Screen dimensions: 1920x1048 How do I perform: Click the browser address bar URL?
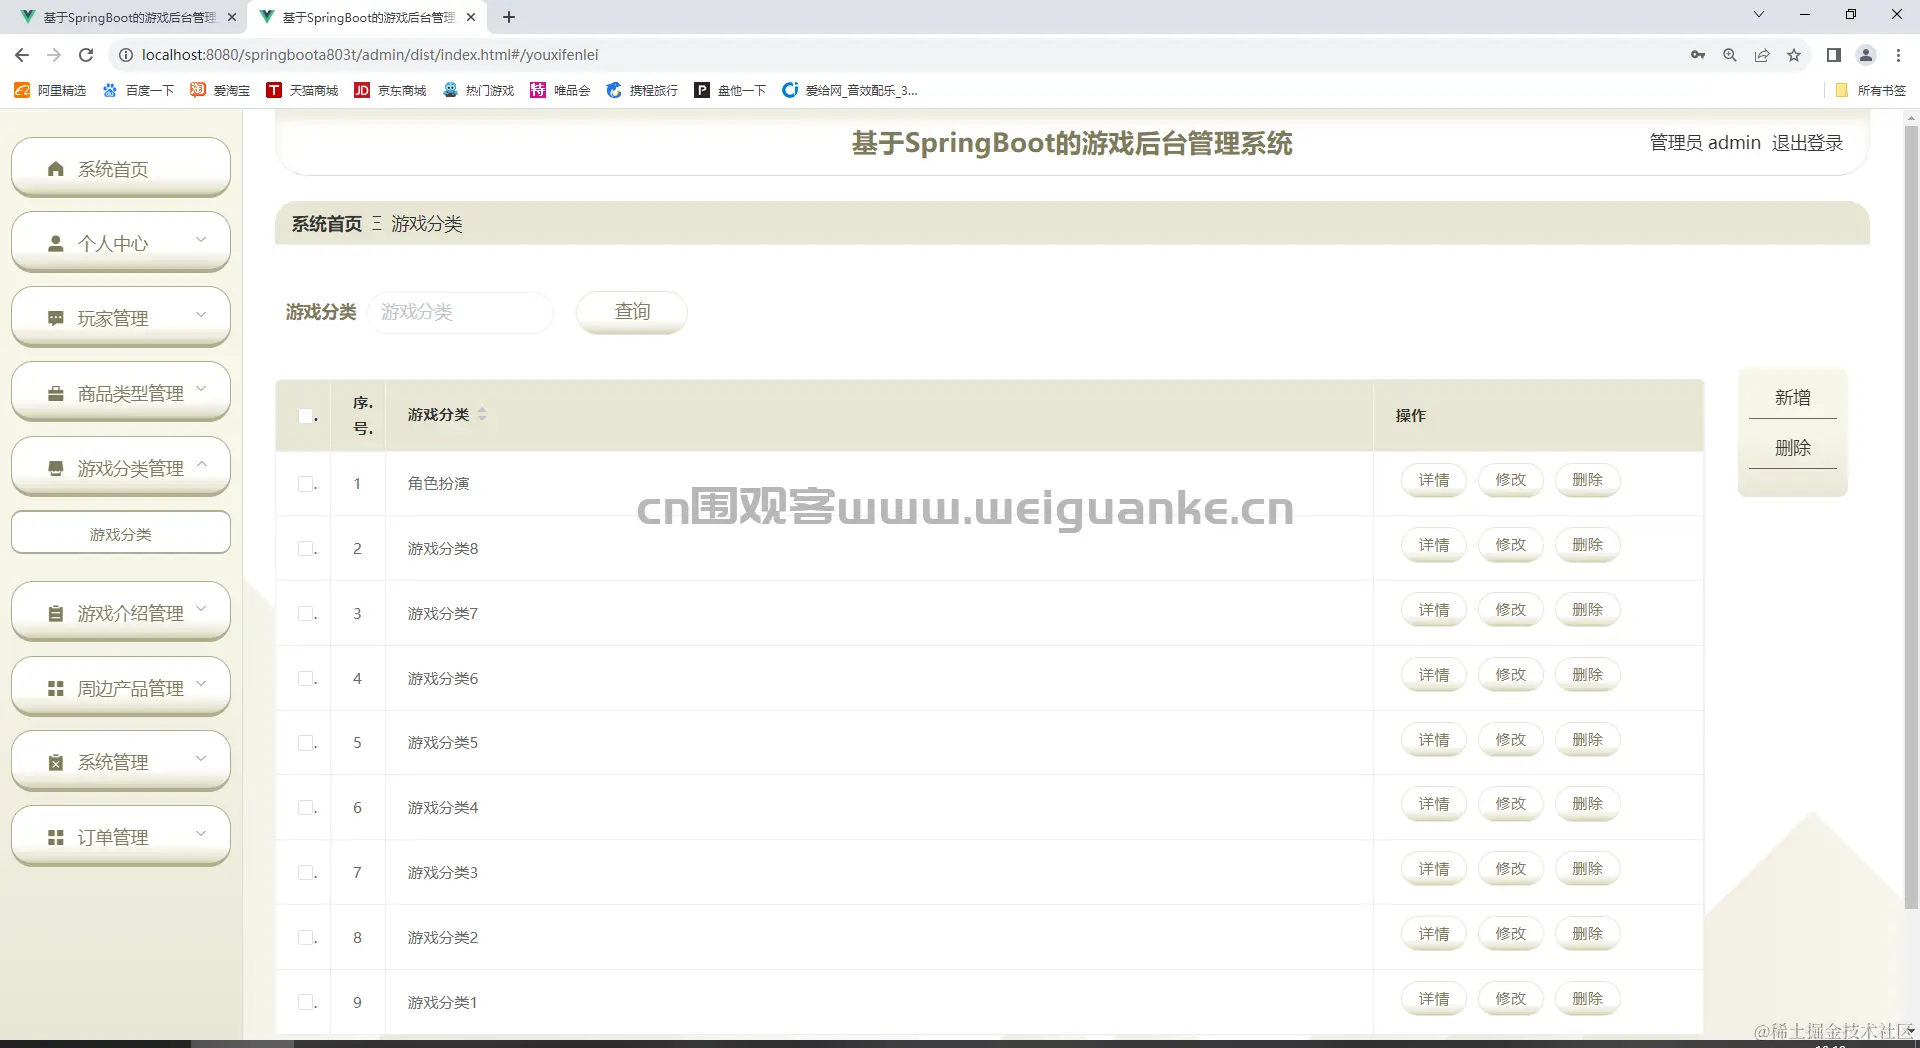point(370,55)
